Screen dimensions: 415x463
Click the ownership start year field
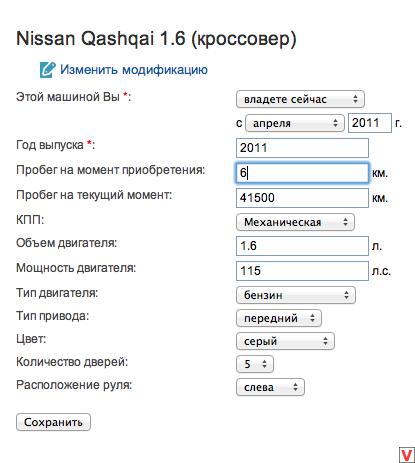(x=370, y=123)
